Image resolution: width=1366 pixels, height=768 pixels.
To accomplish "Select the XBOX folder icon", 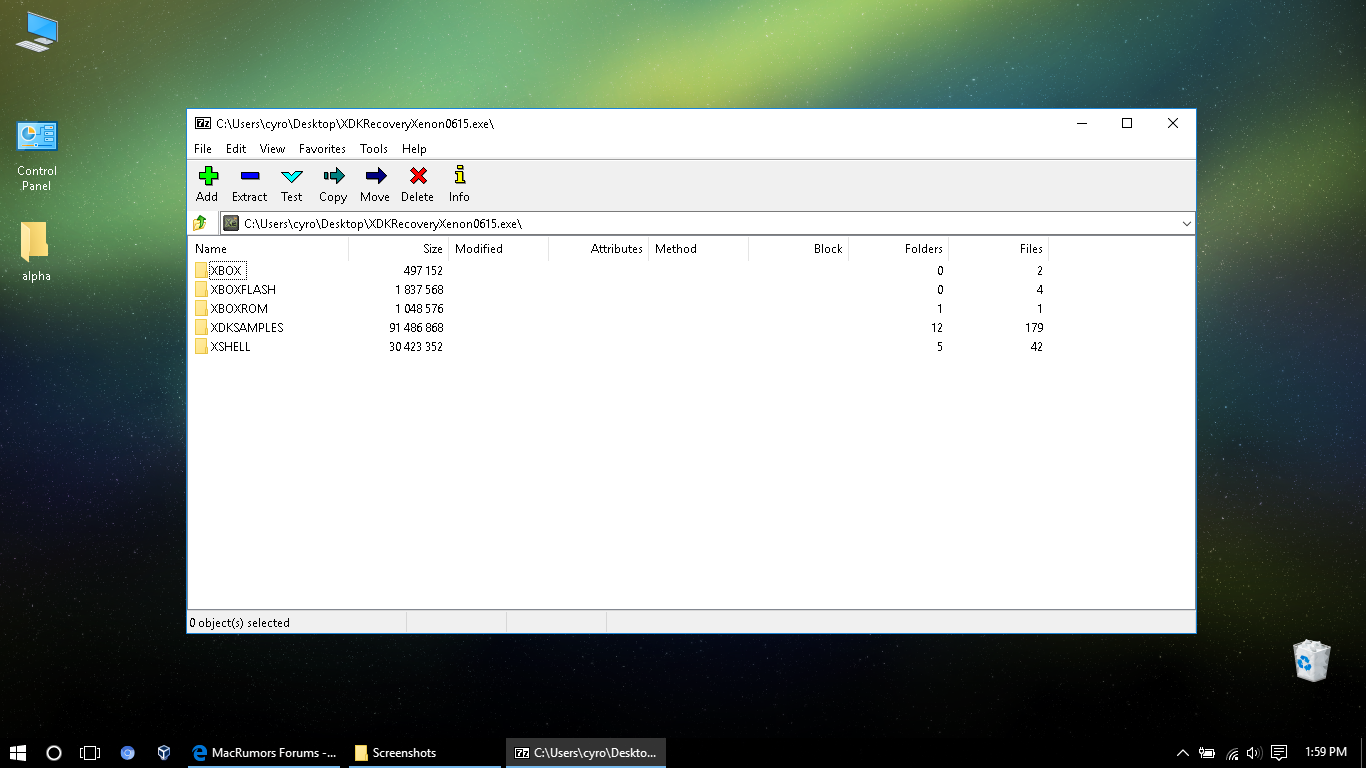I will click(202, 270).
